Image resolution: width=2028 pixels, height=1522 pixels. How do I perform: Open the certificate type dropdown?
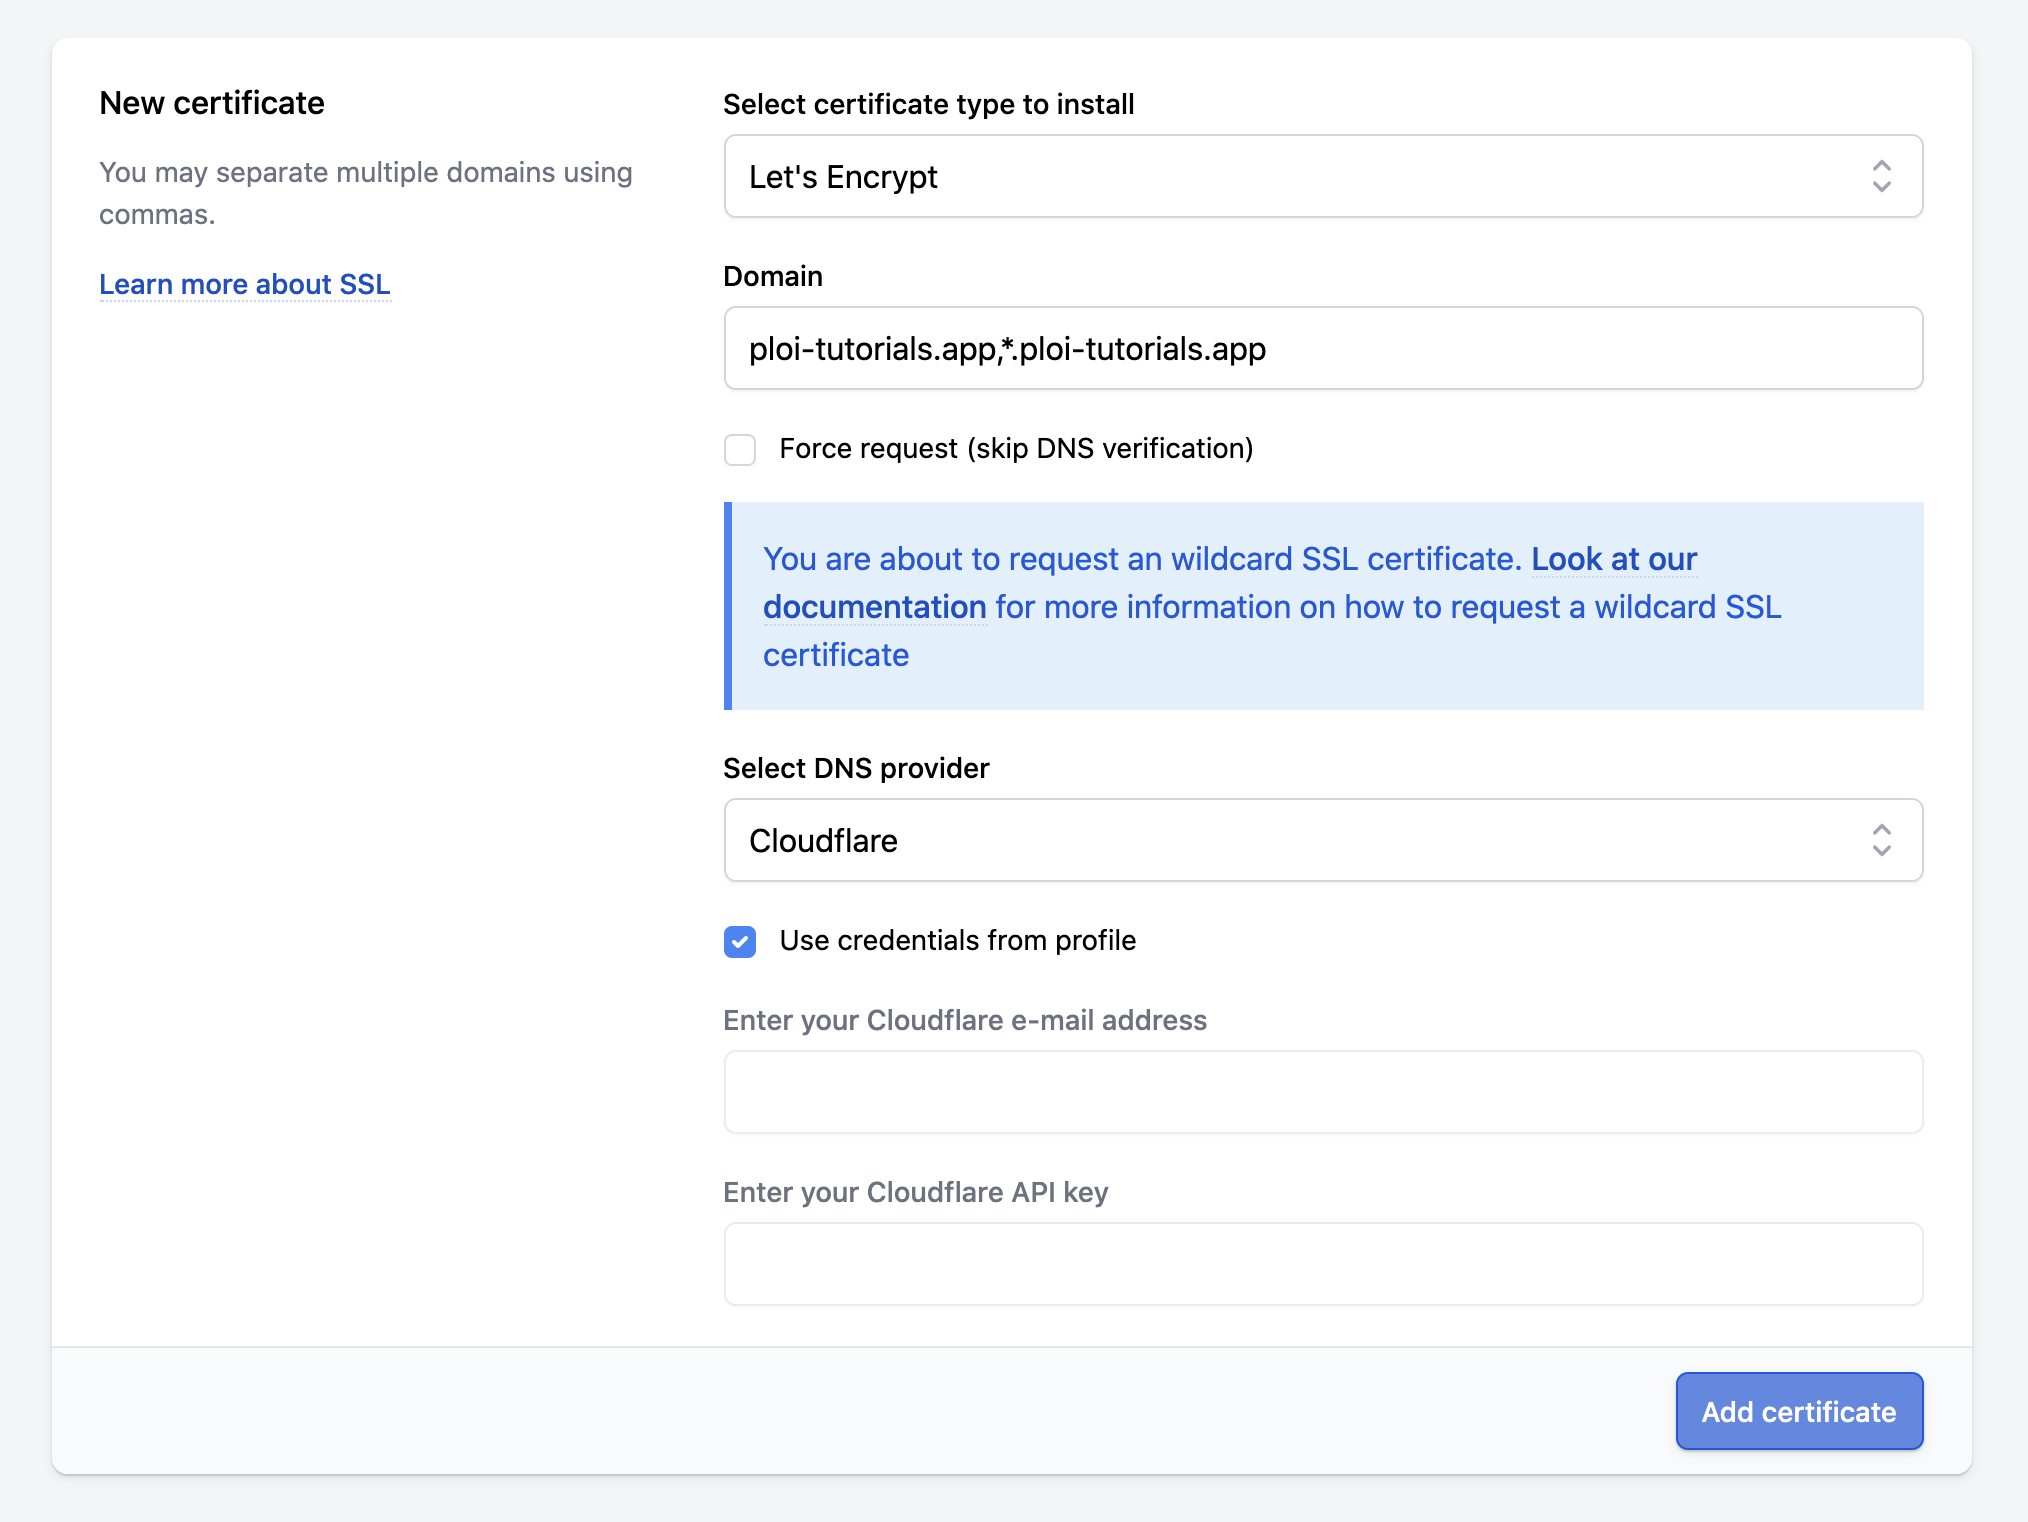pyautogui.click(x=1323, y=176)
